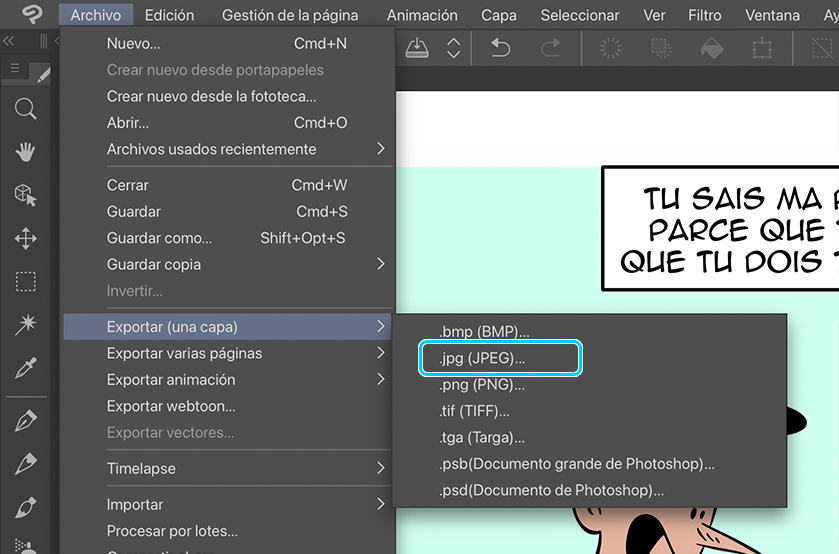This screenshot has height=554, width=839.
Task: Click the save tray icon in the command bar
Action: 417,48
